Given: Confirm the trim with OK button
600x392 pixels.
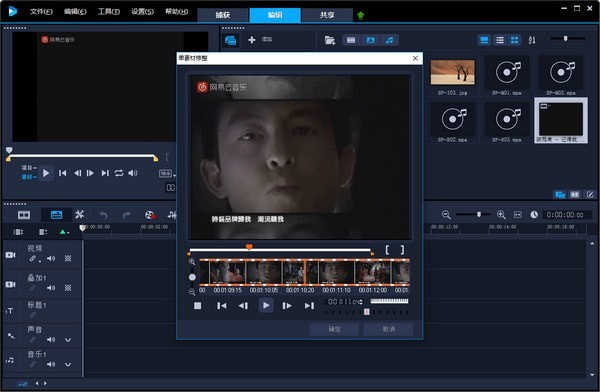Looking at the screenshot, I should (x=334, y=329).
